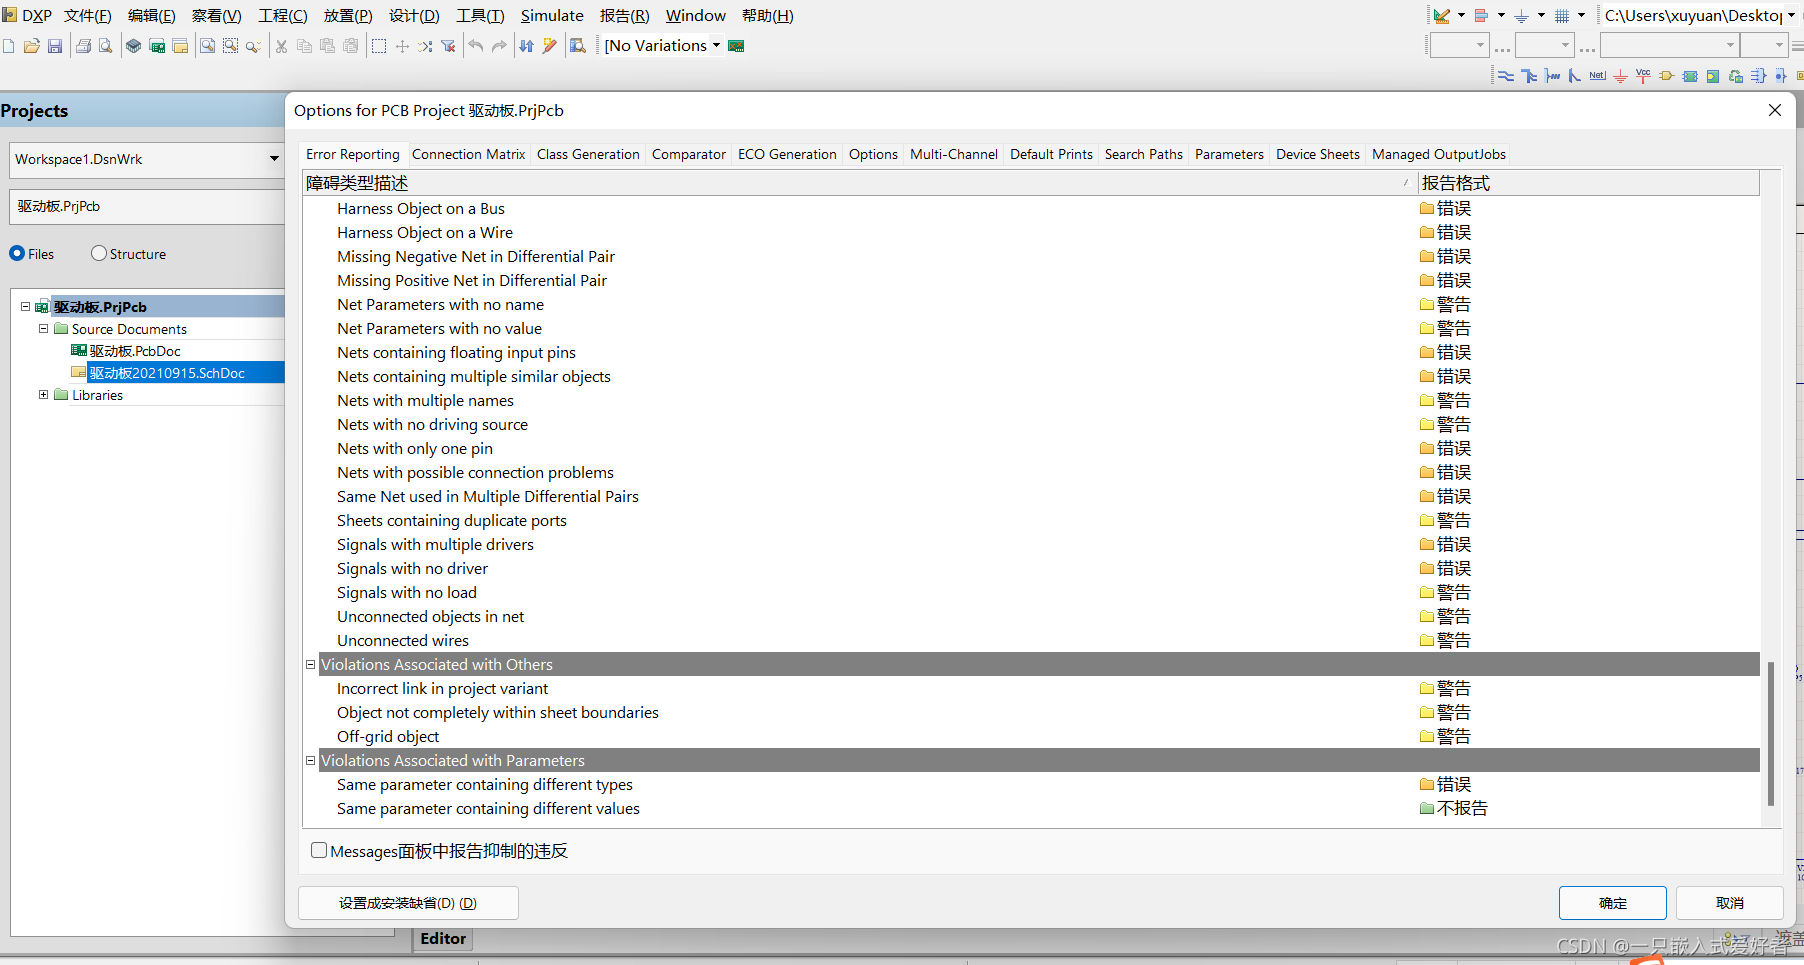Collapse the 驱动板.PrjPcb project tree node
Viewport: 1804px width, 965px height.
point(25,307)
